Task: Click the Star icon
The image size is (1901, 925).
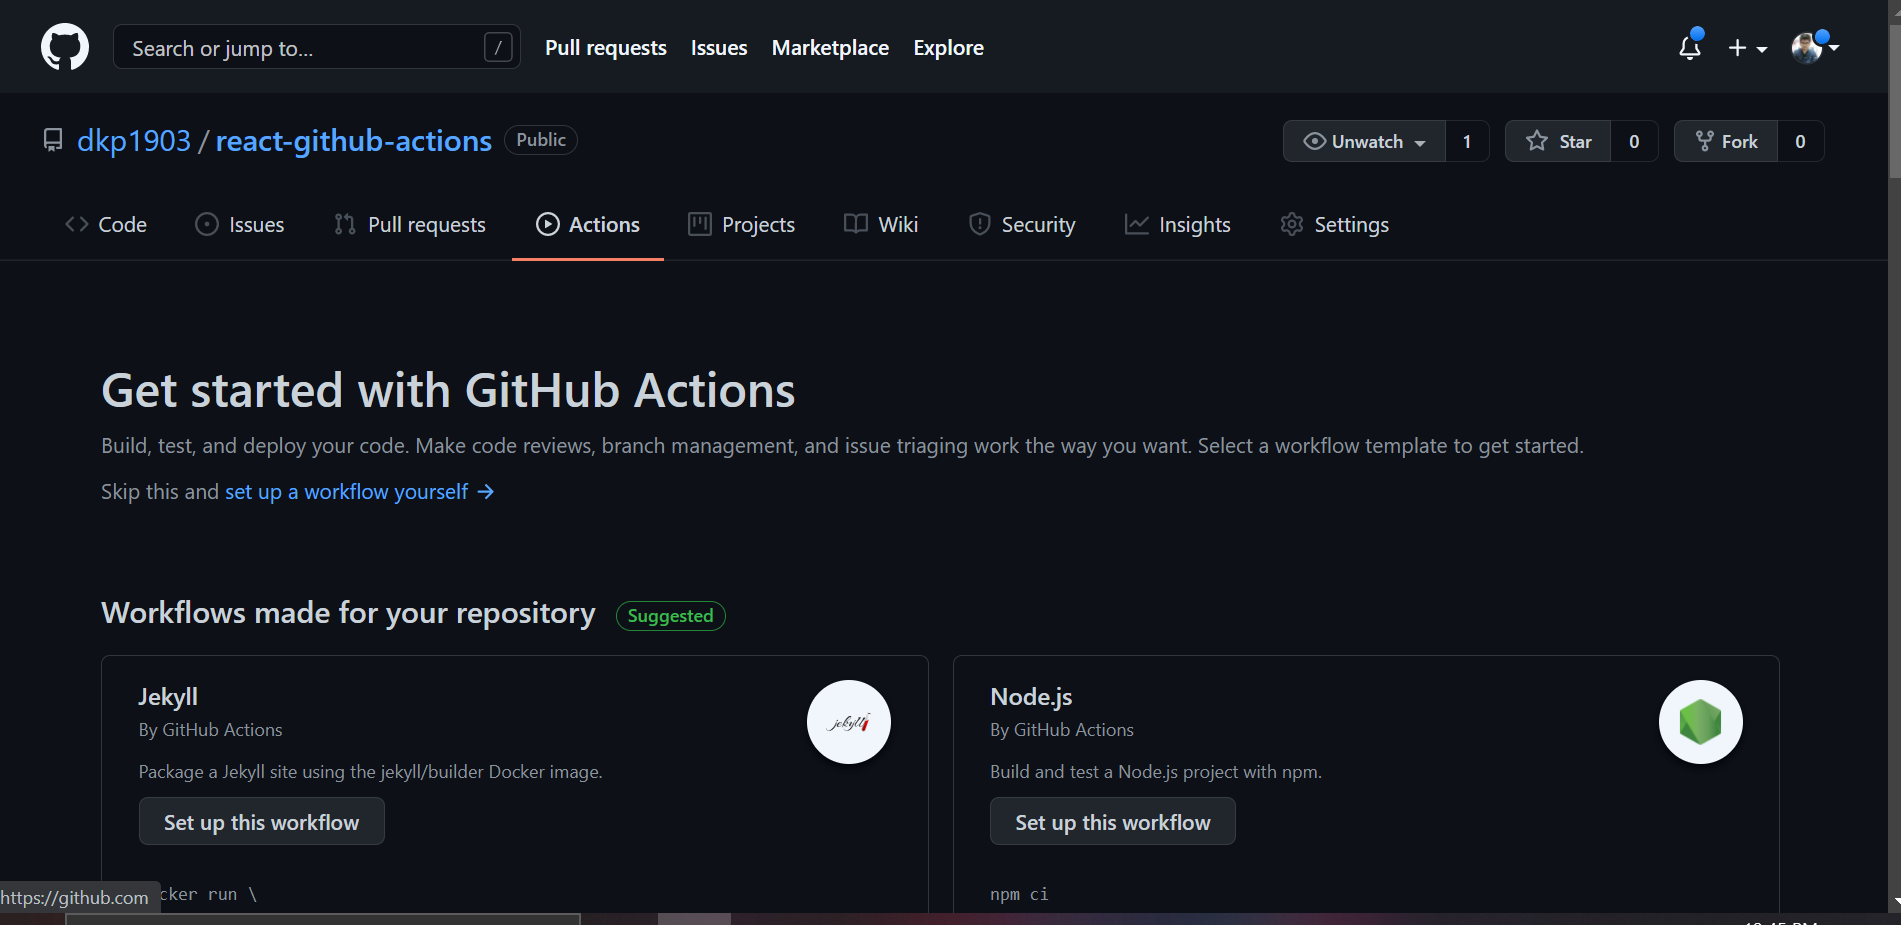Action: (1537, 141)
